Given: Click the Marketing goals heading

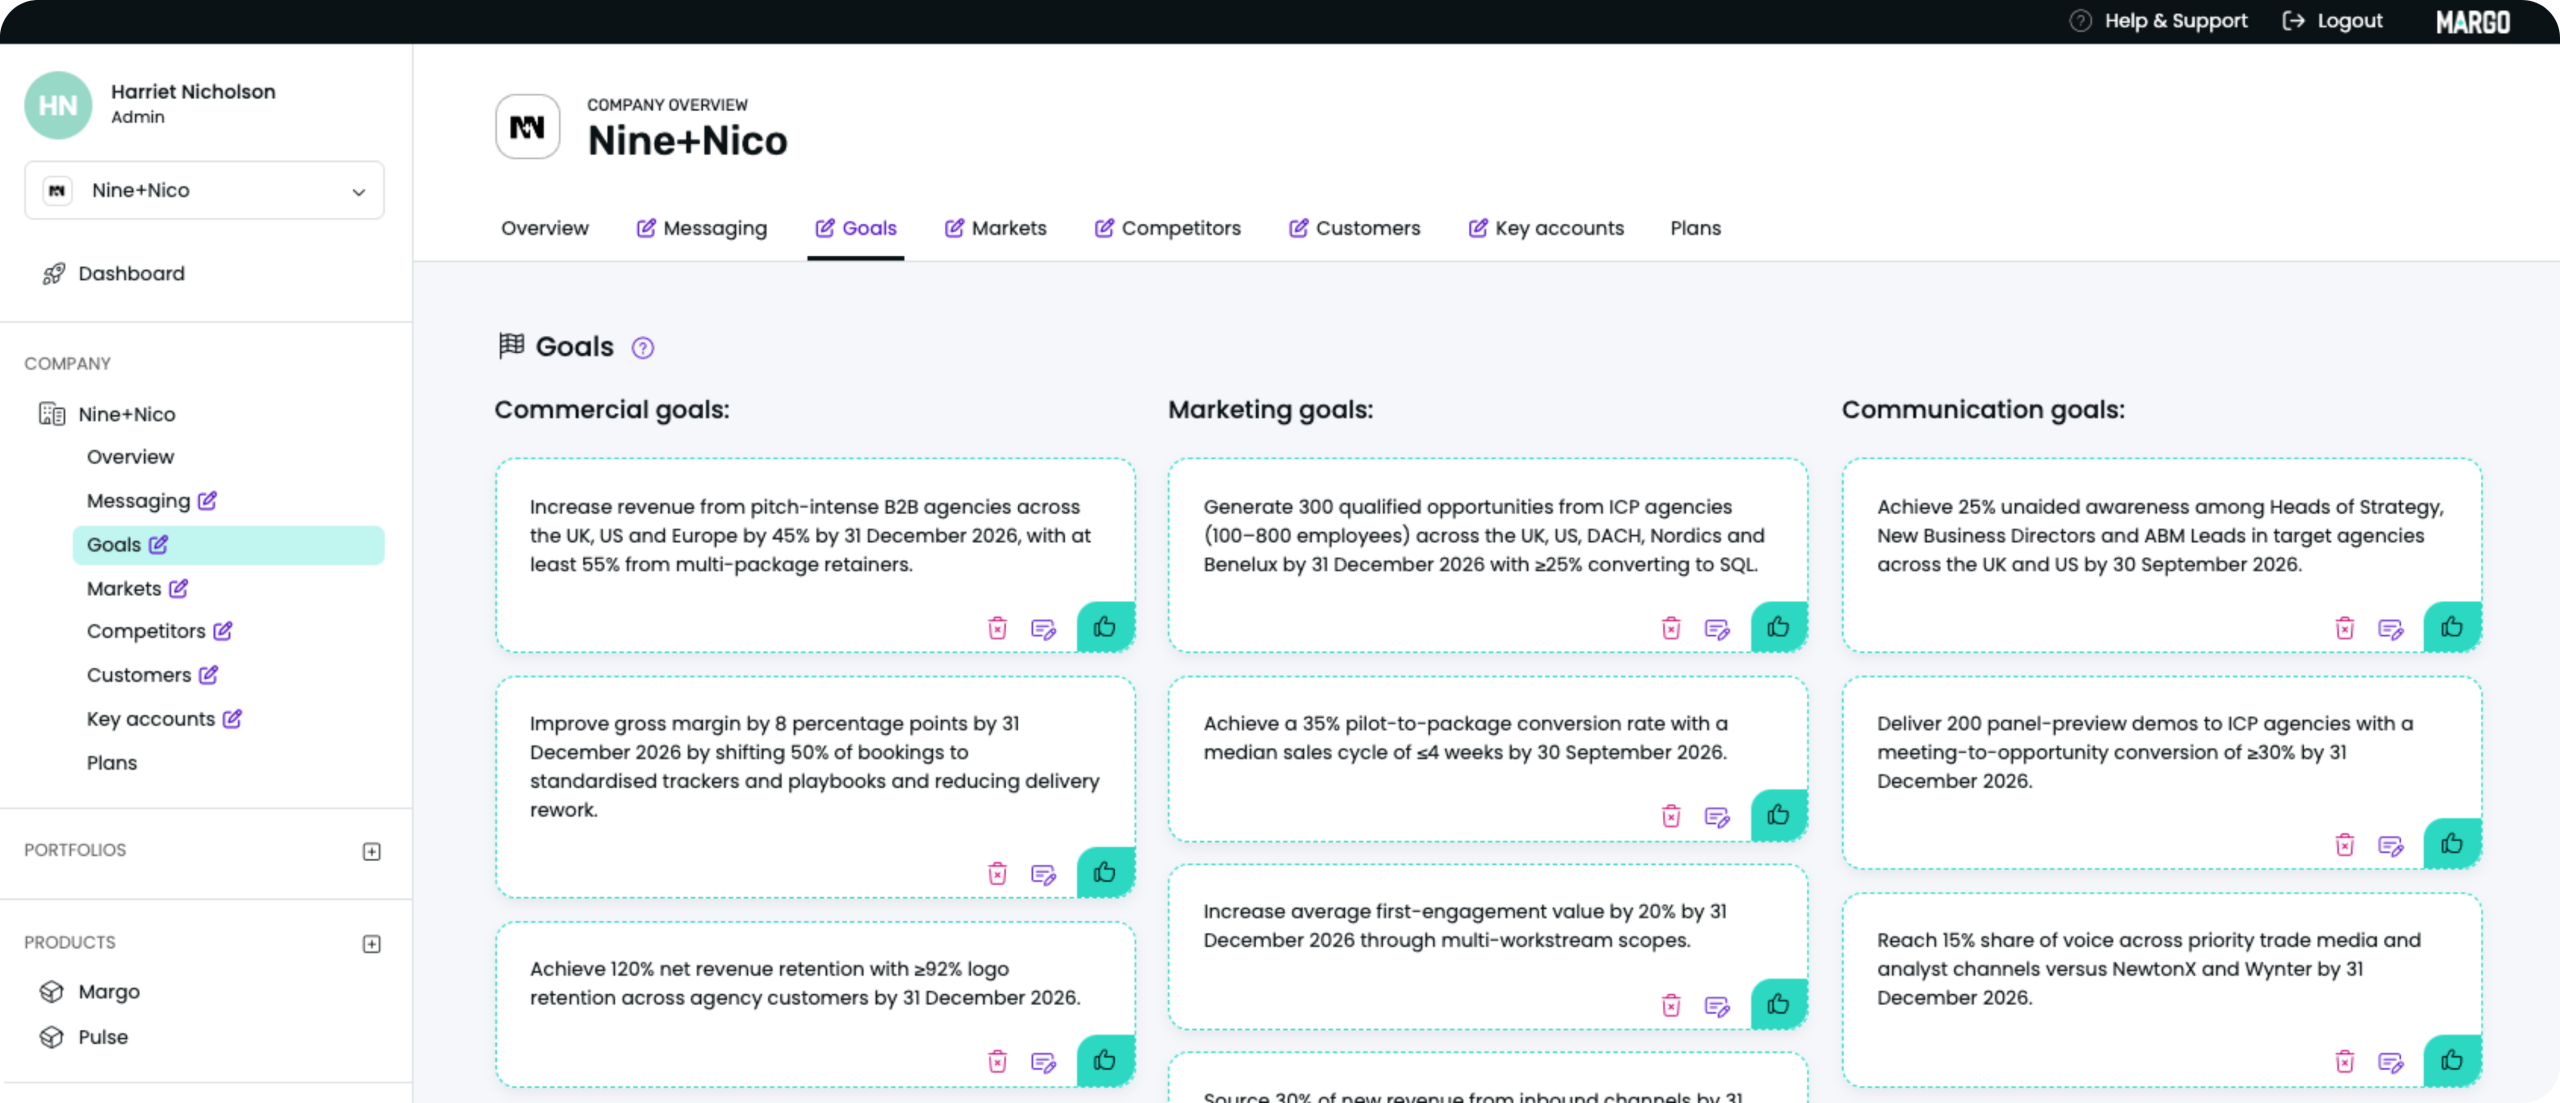Looking at the screenshot, I should pos(1271,410).
